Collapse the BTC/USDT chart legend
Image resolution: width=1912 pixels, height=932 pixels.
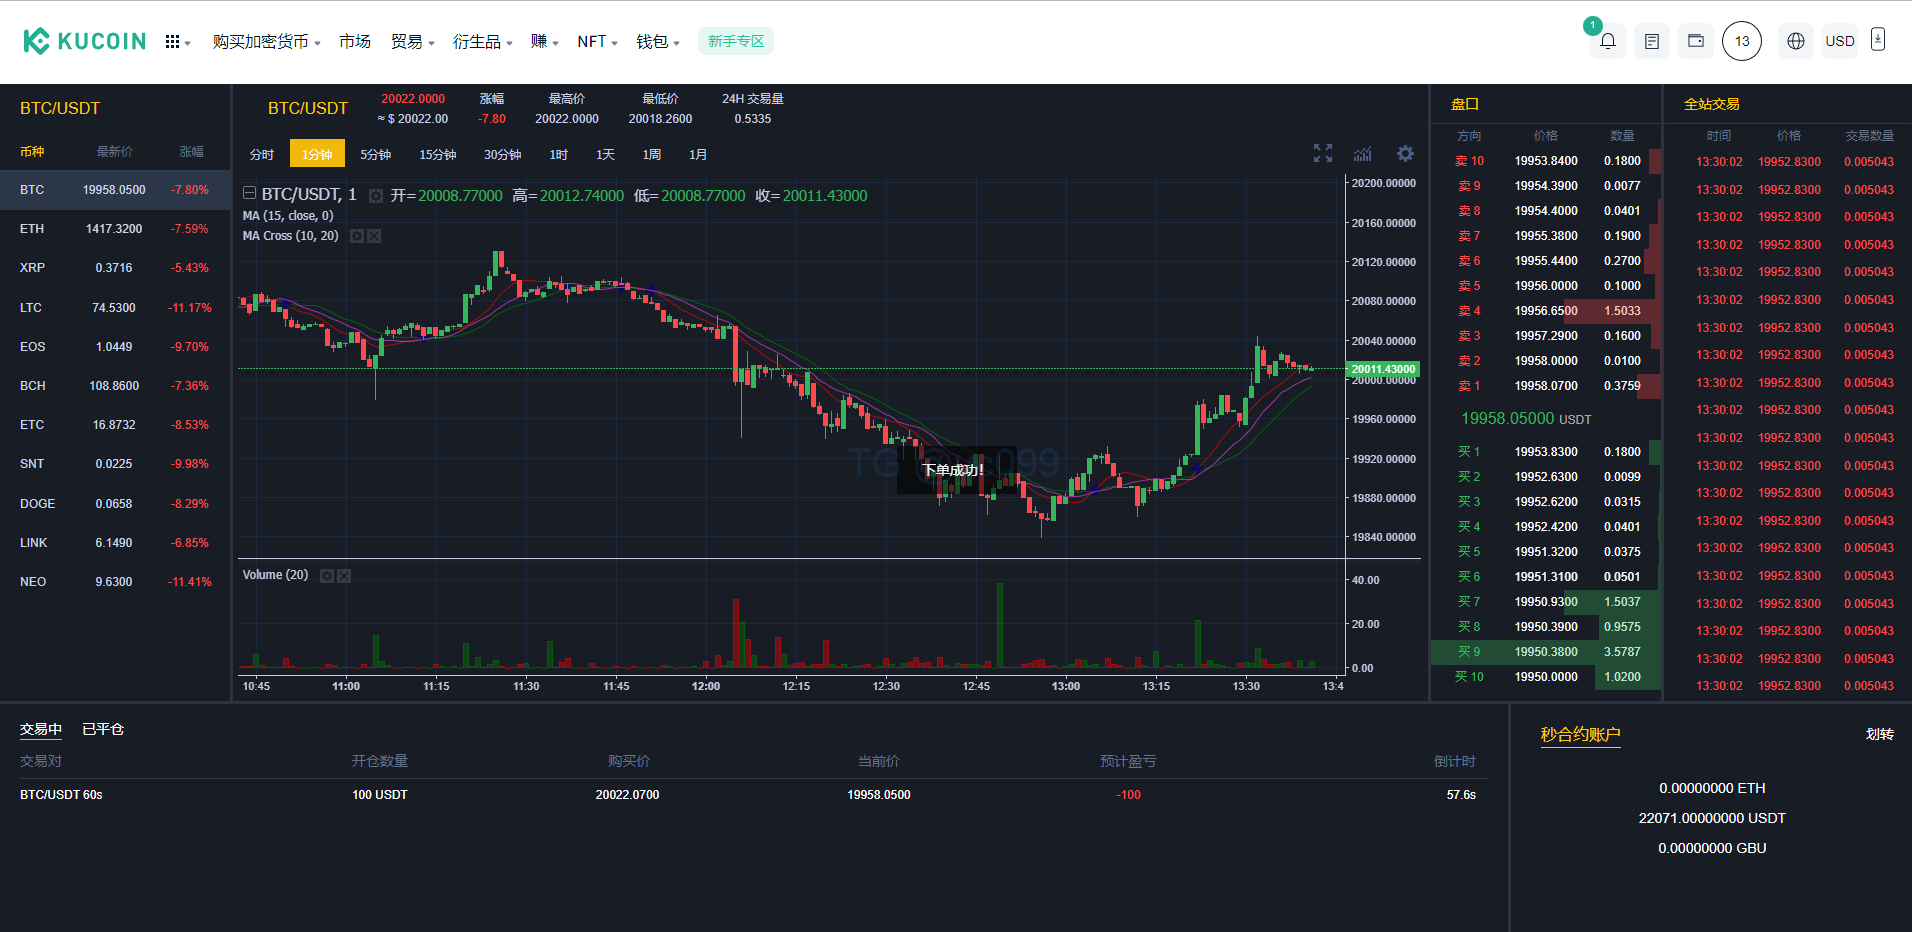click(249, 194)
